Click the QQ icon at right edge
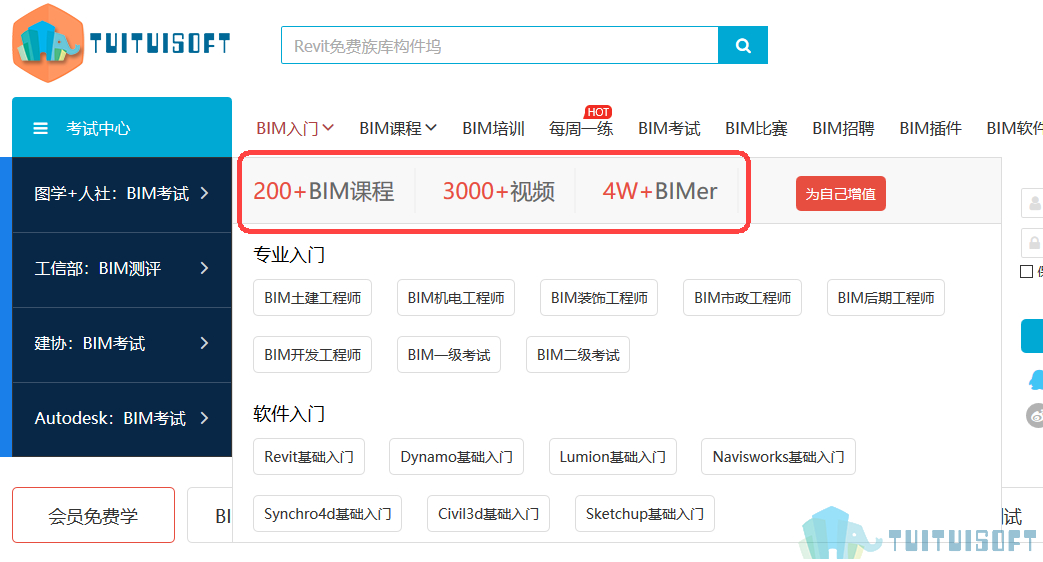The image size is (1043, 562). click(x=1036, y=380)
